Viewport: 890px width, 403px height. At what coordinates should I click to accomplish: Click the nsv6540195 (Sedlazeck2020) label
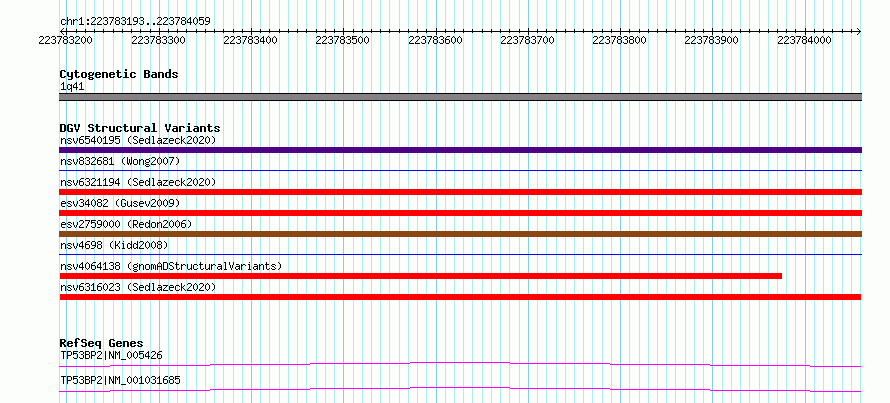pyautogui.click(x=138, y=140)
